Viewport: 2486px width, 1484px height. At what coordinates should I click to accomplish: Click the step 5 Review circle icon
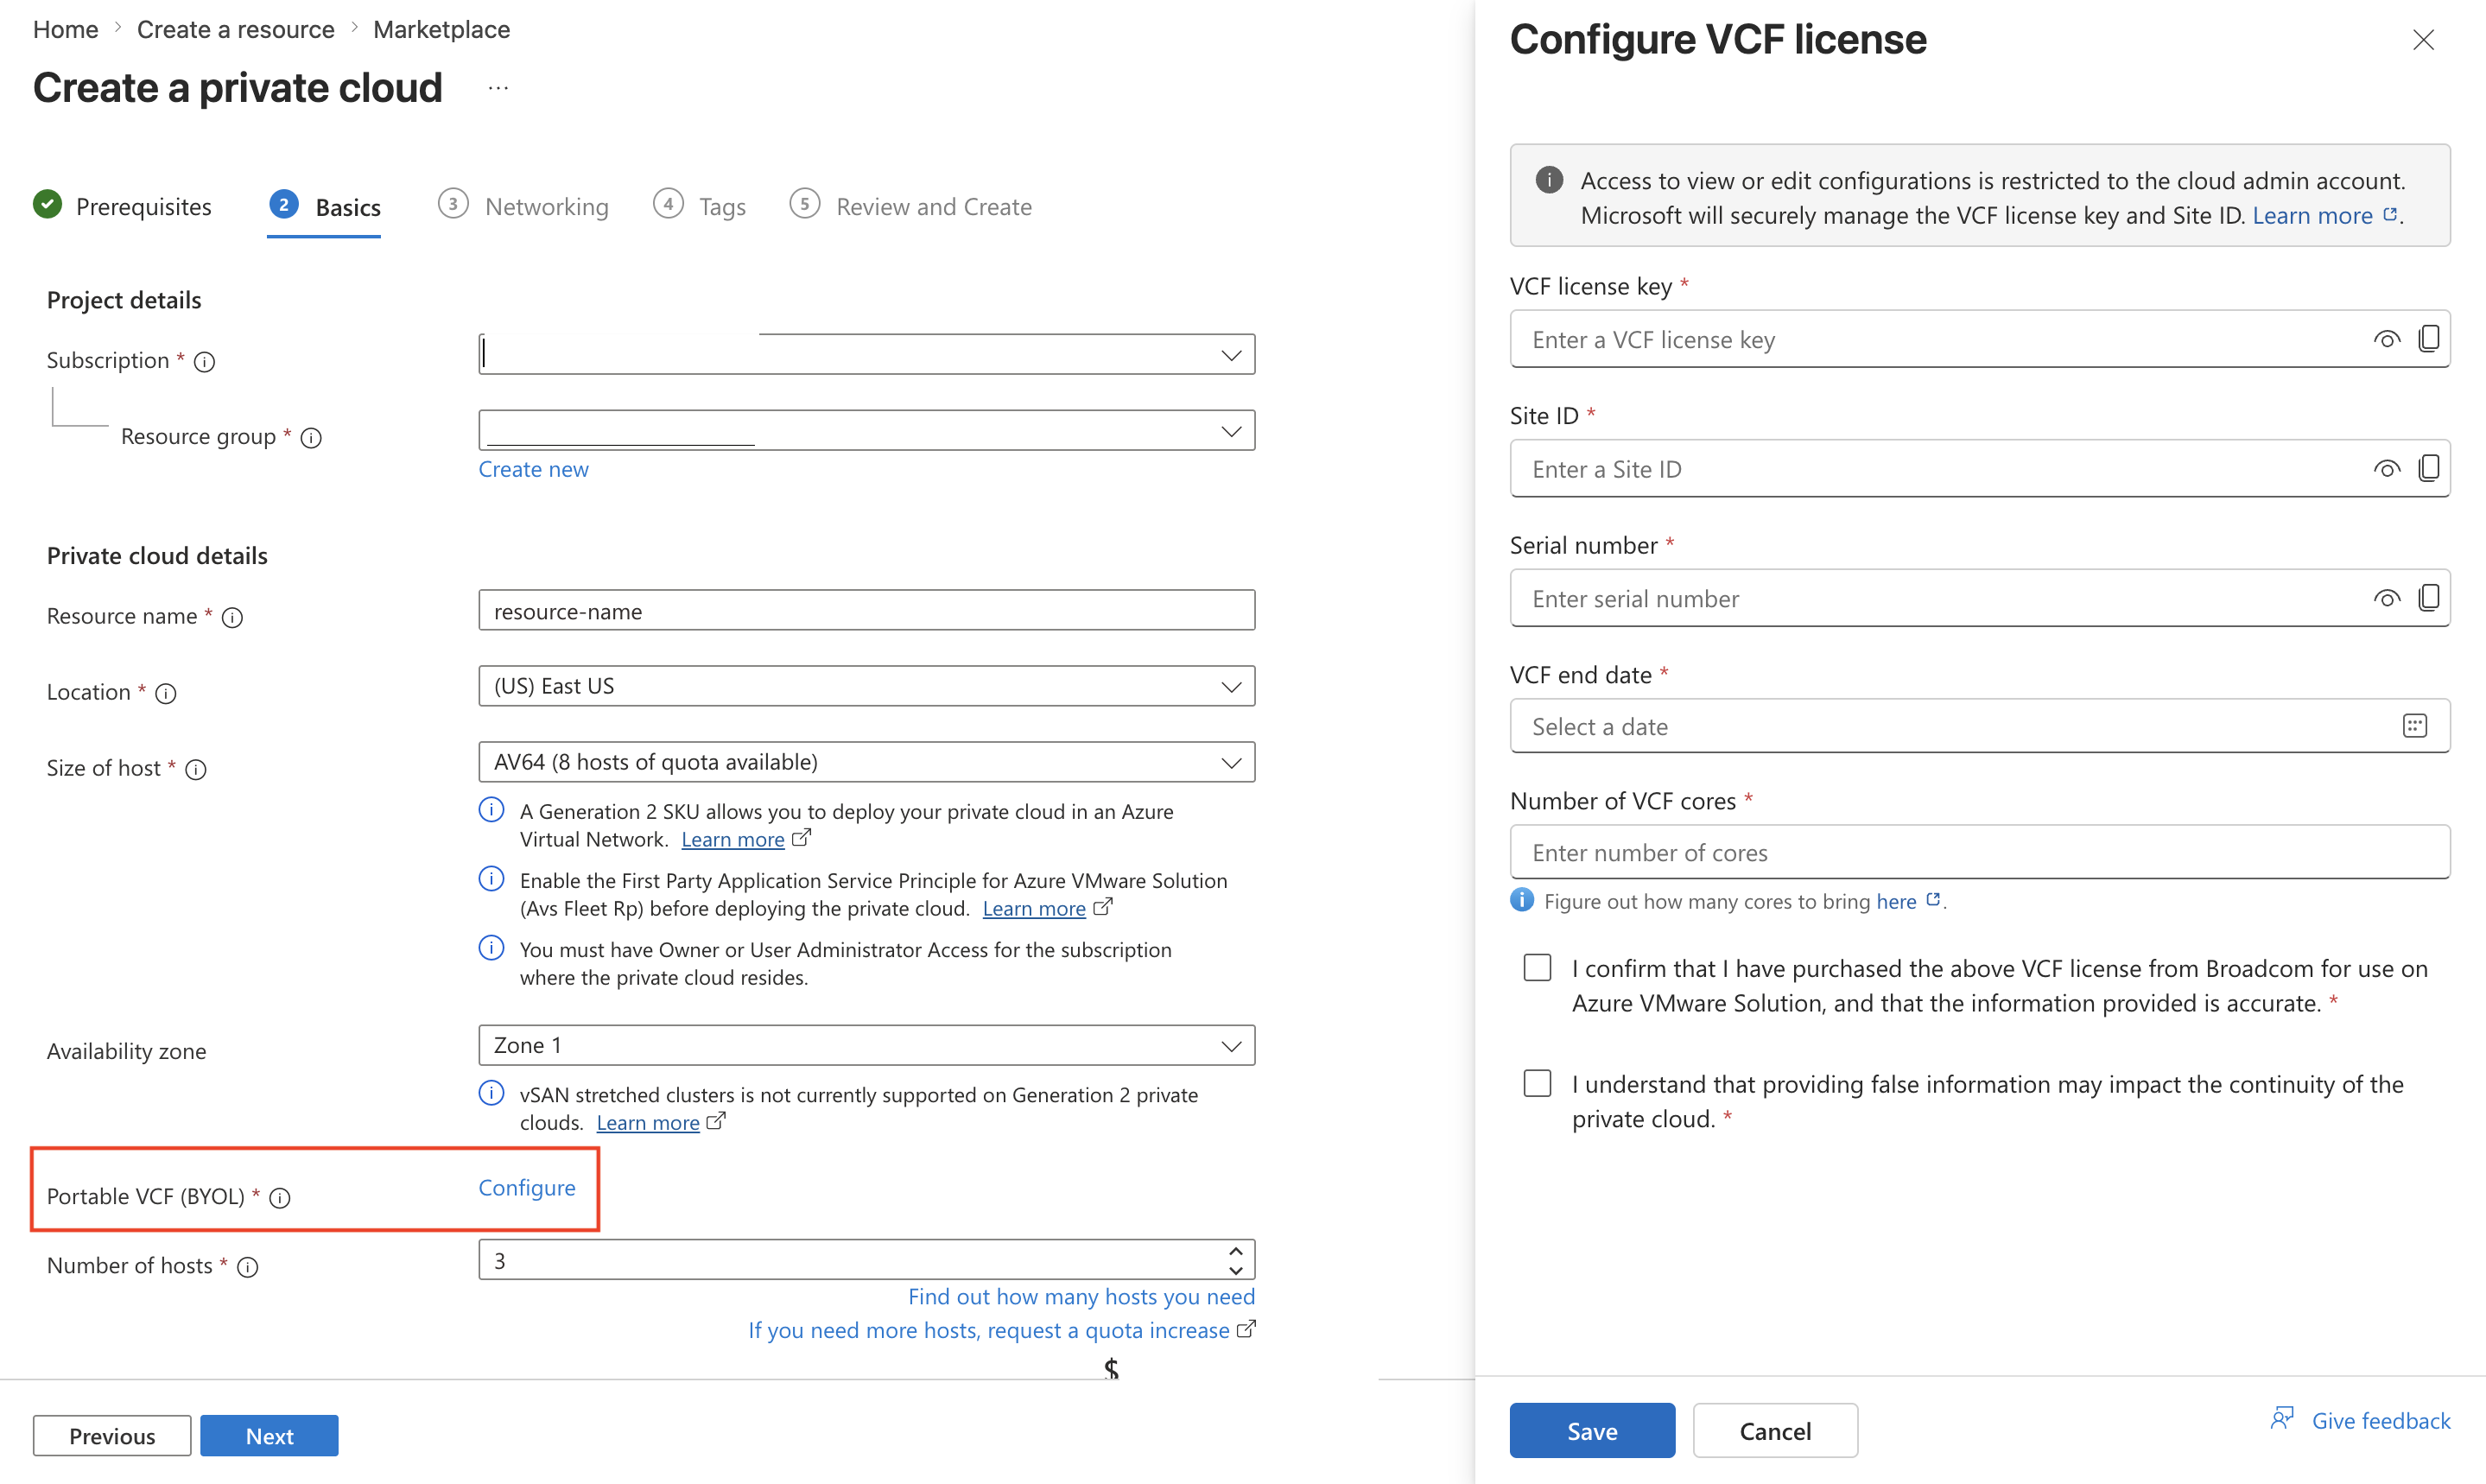[x=804, y=204]
